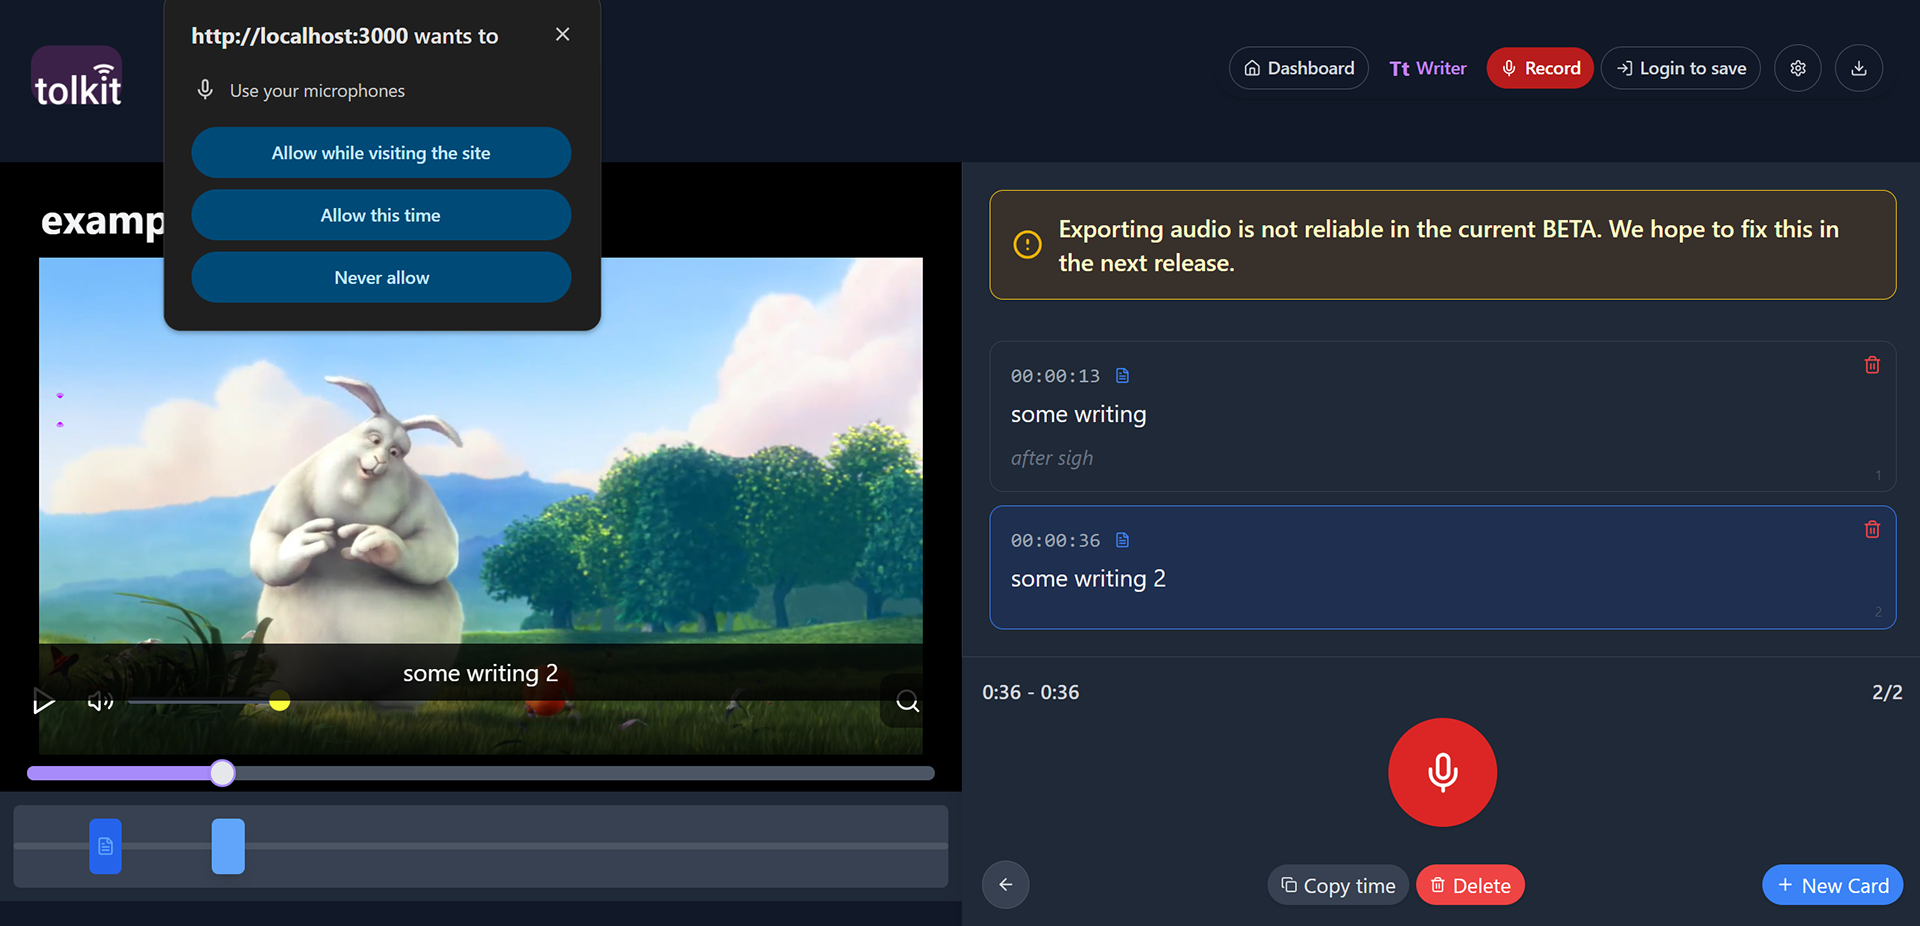
Task: Click the "Use your microphones" permission text
Action: (317, 91)
